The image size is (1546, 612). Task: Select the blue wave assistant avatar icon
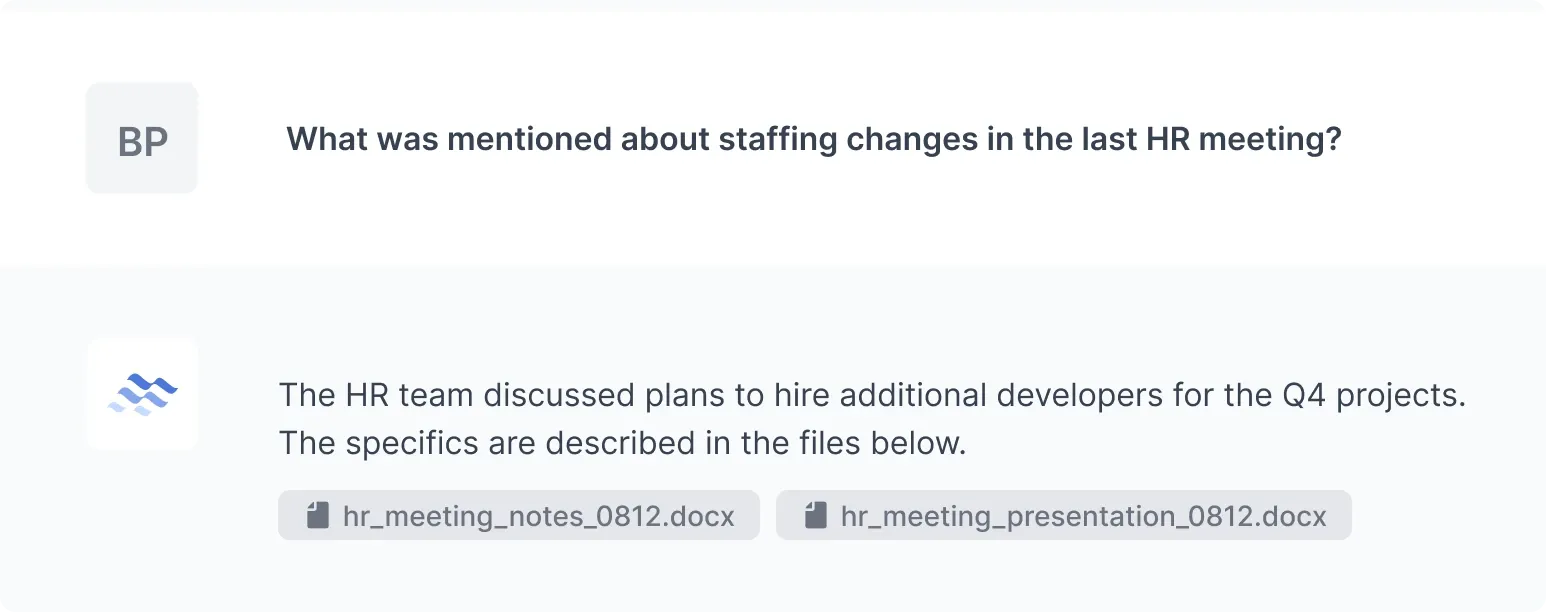click(142, 394)
